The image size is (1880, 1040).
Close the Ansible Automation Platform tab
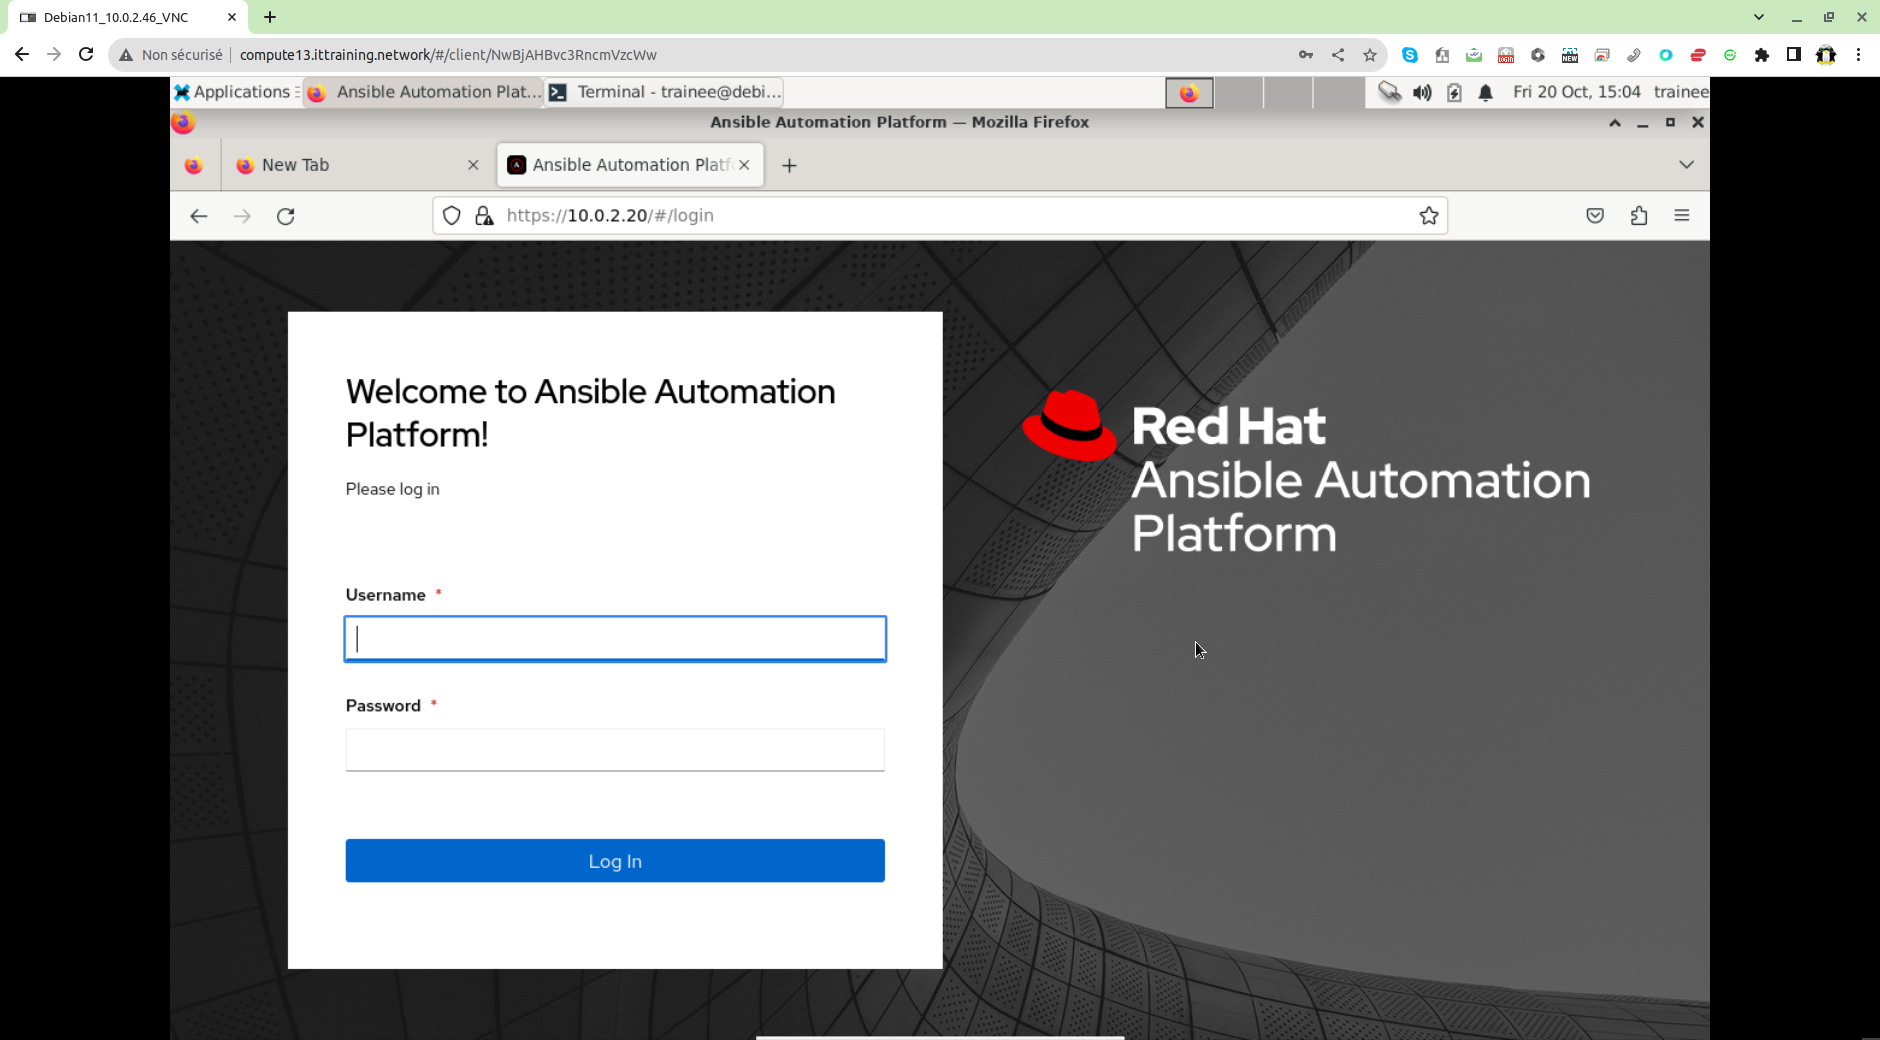click(744, 165)
